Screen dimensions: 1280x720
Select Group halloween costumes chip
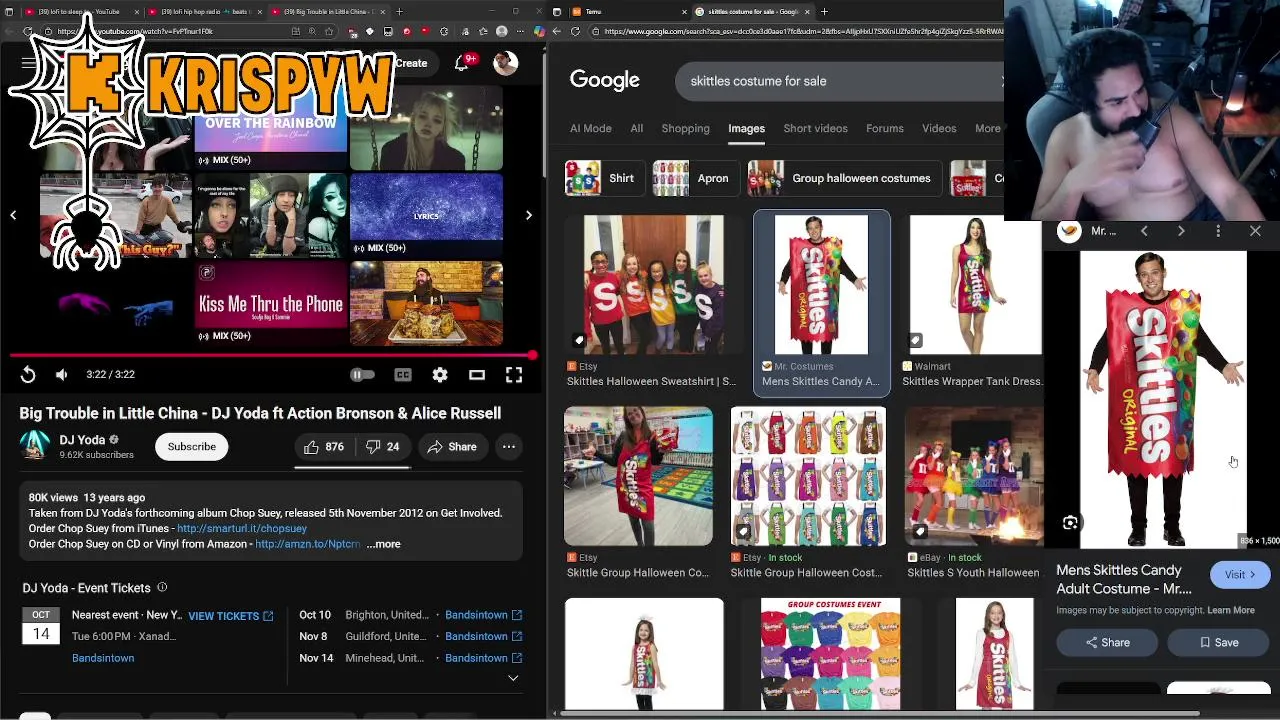(x=845, y=178)
